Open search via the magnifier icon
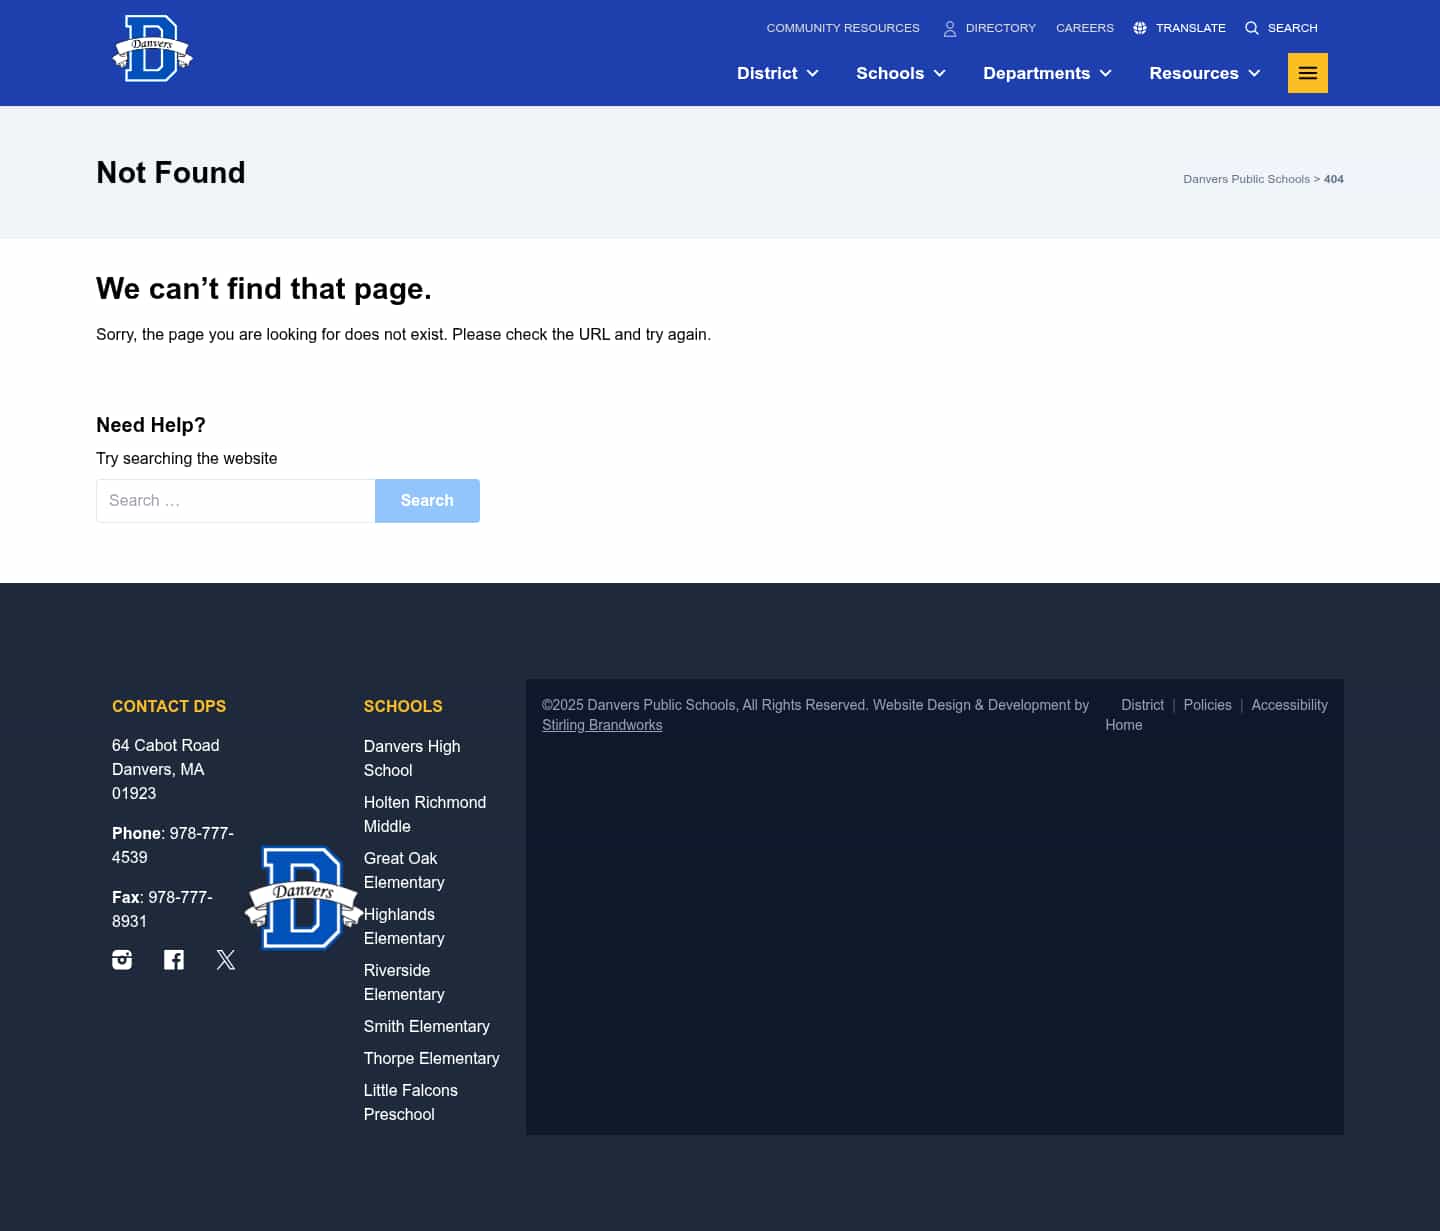The width and height of the screenshot is (1440, 1231). [1252, 27]
